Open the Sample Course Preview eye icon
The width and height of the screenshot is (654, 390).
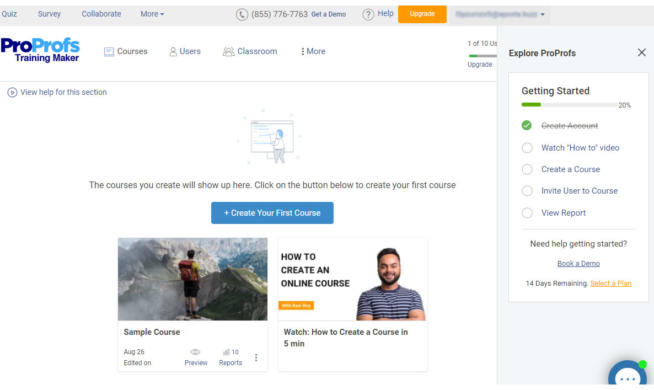195,352
